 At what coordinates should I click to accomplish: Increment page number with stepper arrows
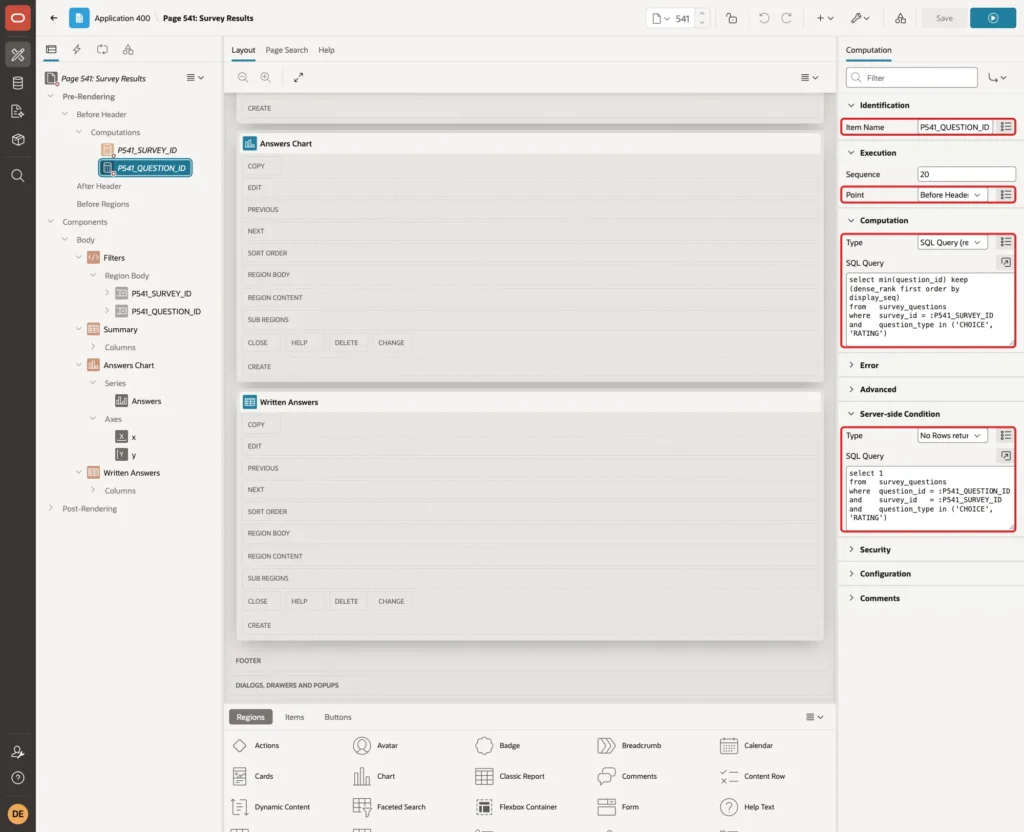[x=701, y=13]
